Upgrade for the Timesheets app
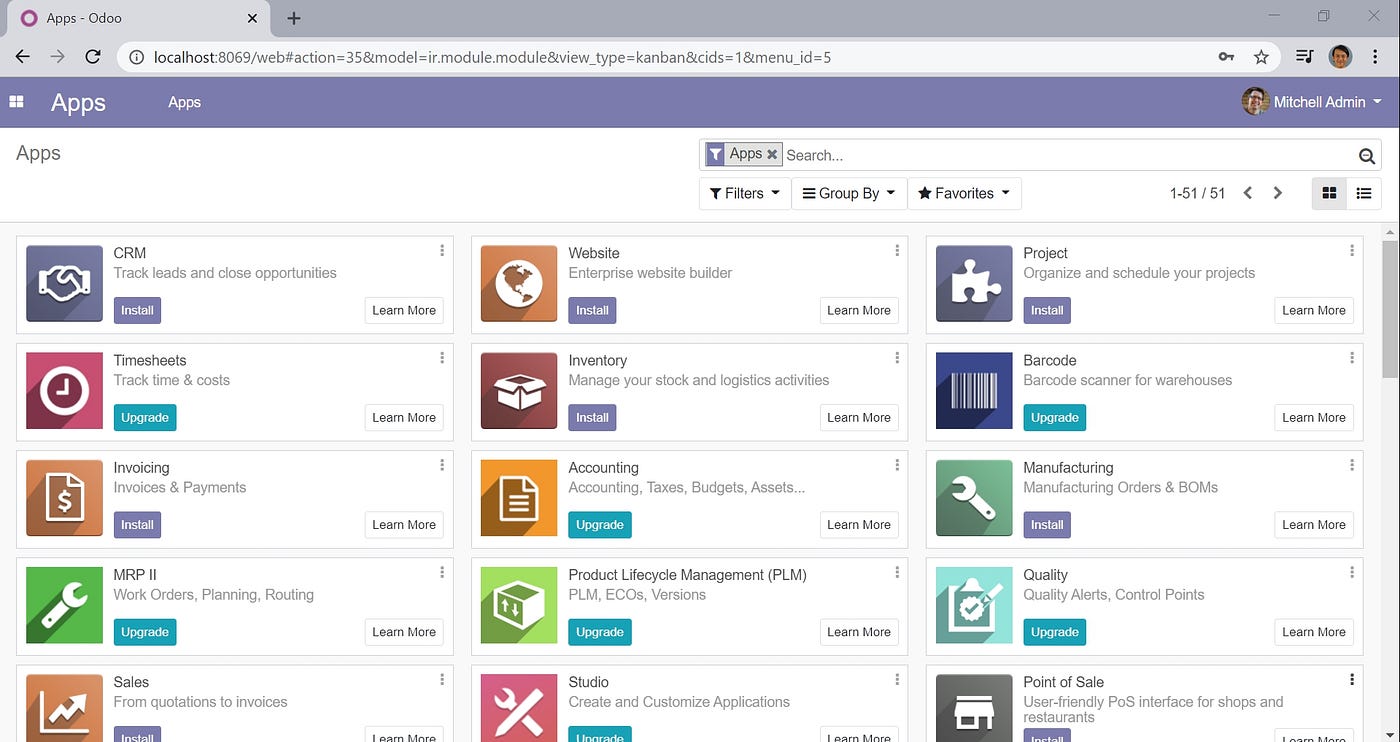 145,417
